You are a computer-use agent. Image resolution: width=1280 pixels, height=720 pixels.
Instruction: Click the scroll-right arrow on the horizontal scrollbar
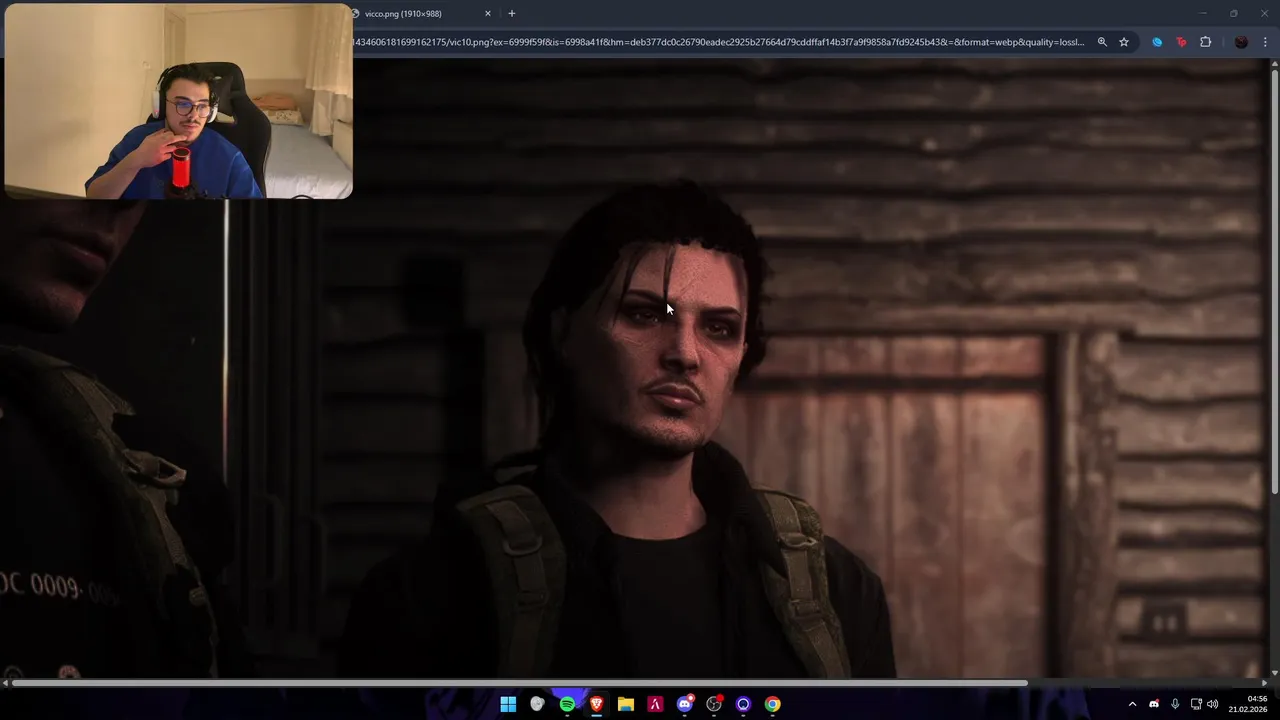1264,683
